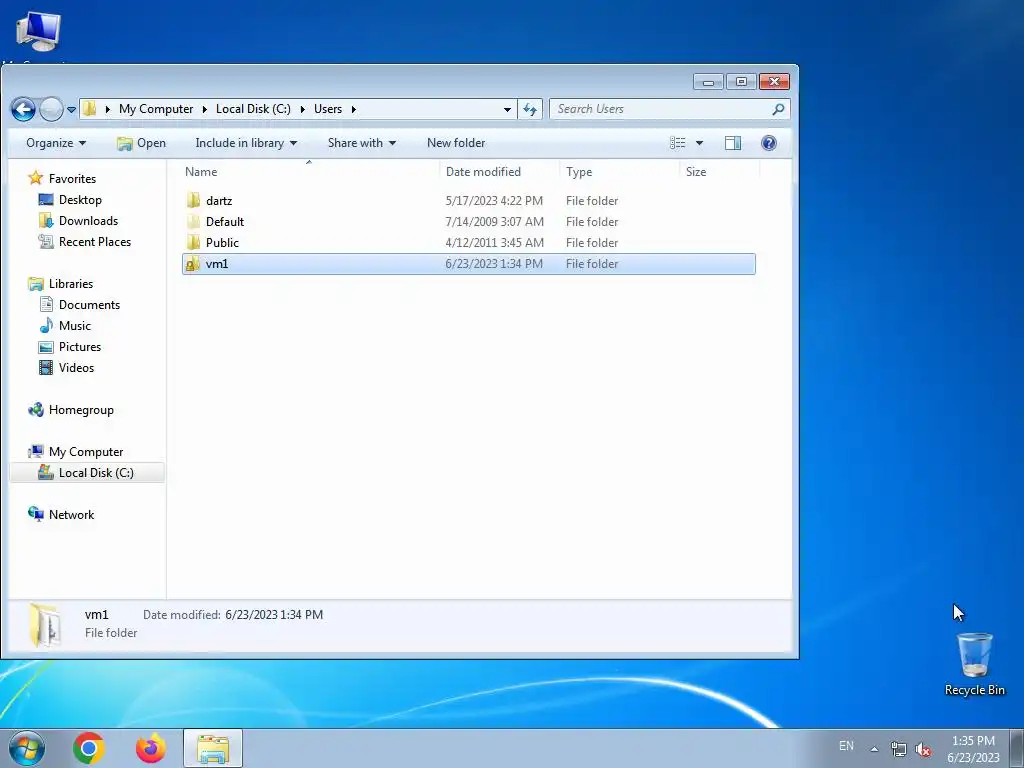Create a New folder
This screenshot has height=768, width=1024.
[456, 143]
